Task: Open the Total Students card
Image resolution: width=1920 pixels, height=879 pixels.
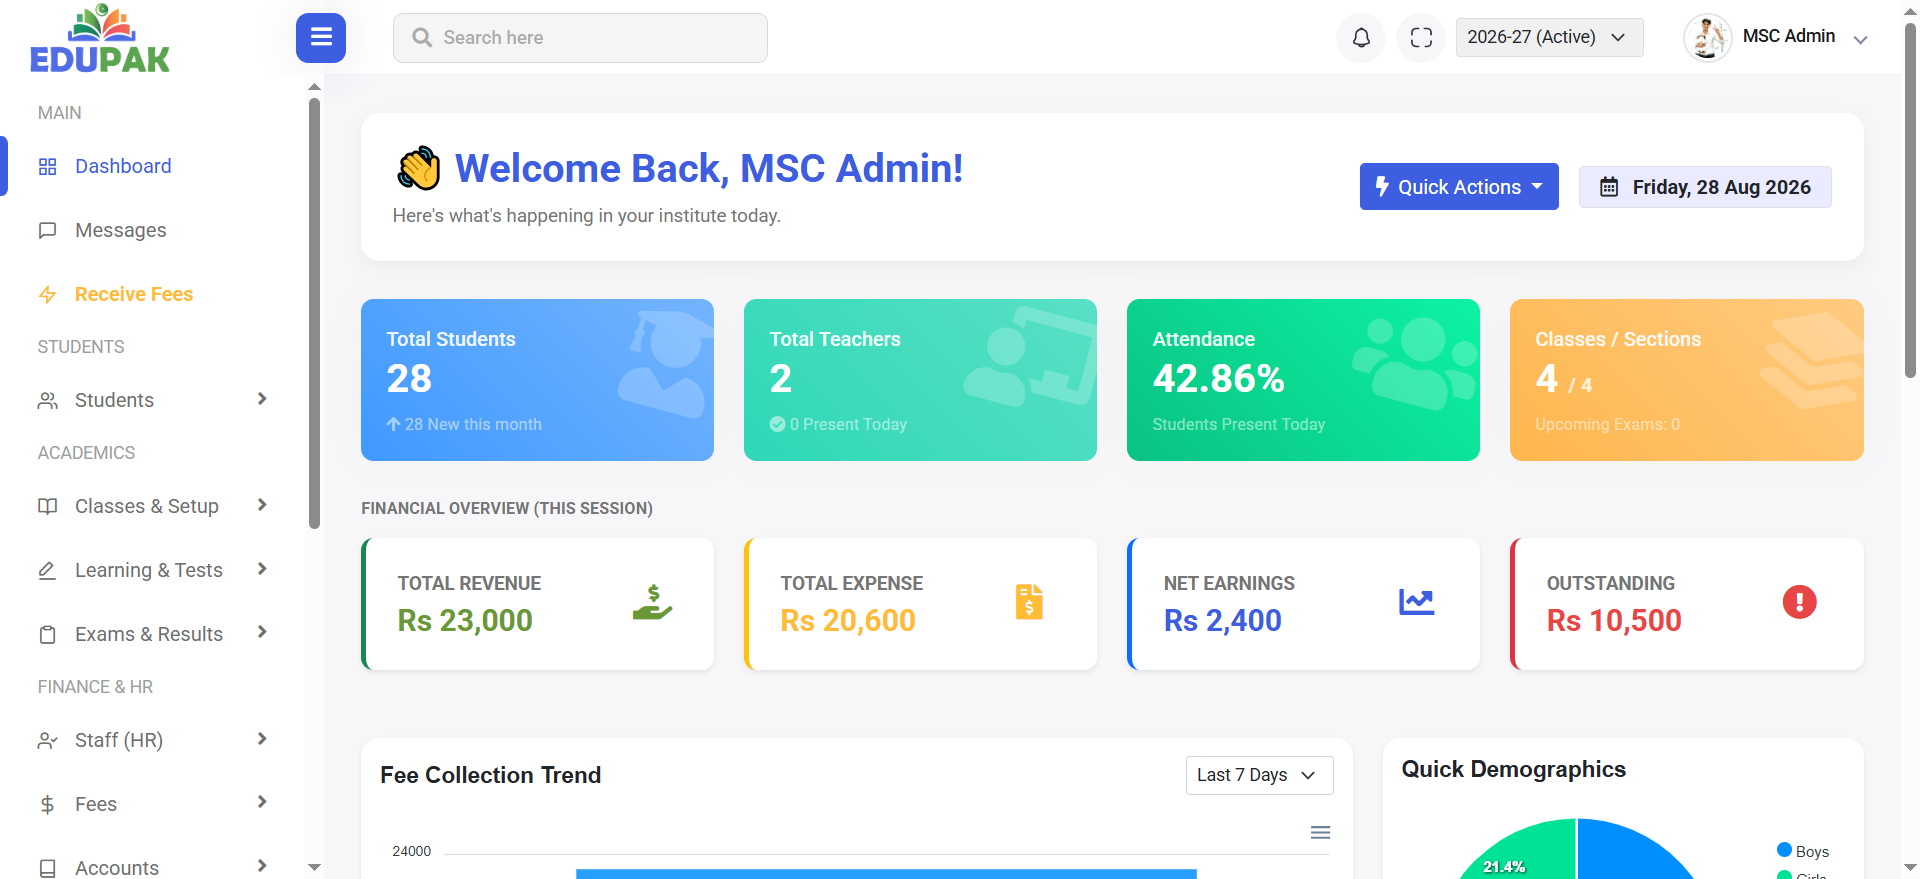Action: [x=537, y=380]
